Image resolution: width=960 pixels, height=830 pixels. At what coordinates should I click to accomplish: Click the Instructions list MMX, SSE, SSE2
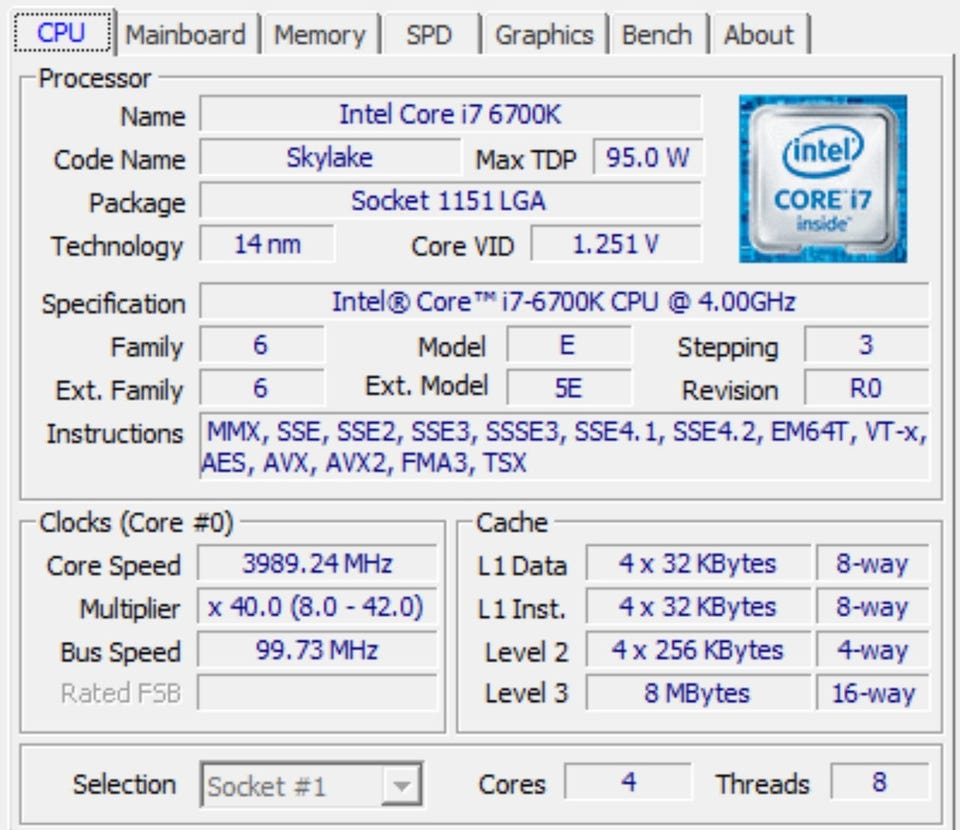pos(564,446)
